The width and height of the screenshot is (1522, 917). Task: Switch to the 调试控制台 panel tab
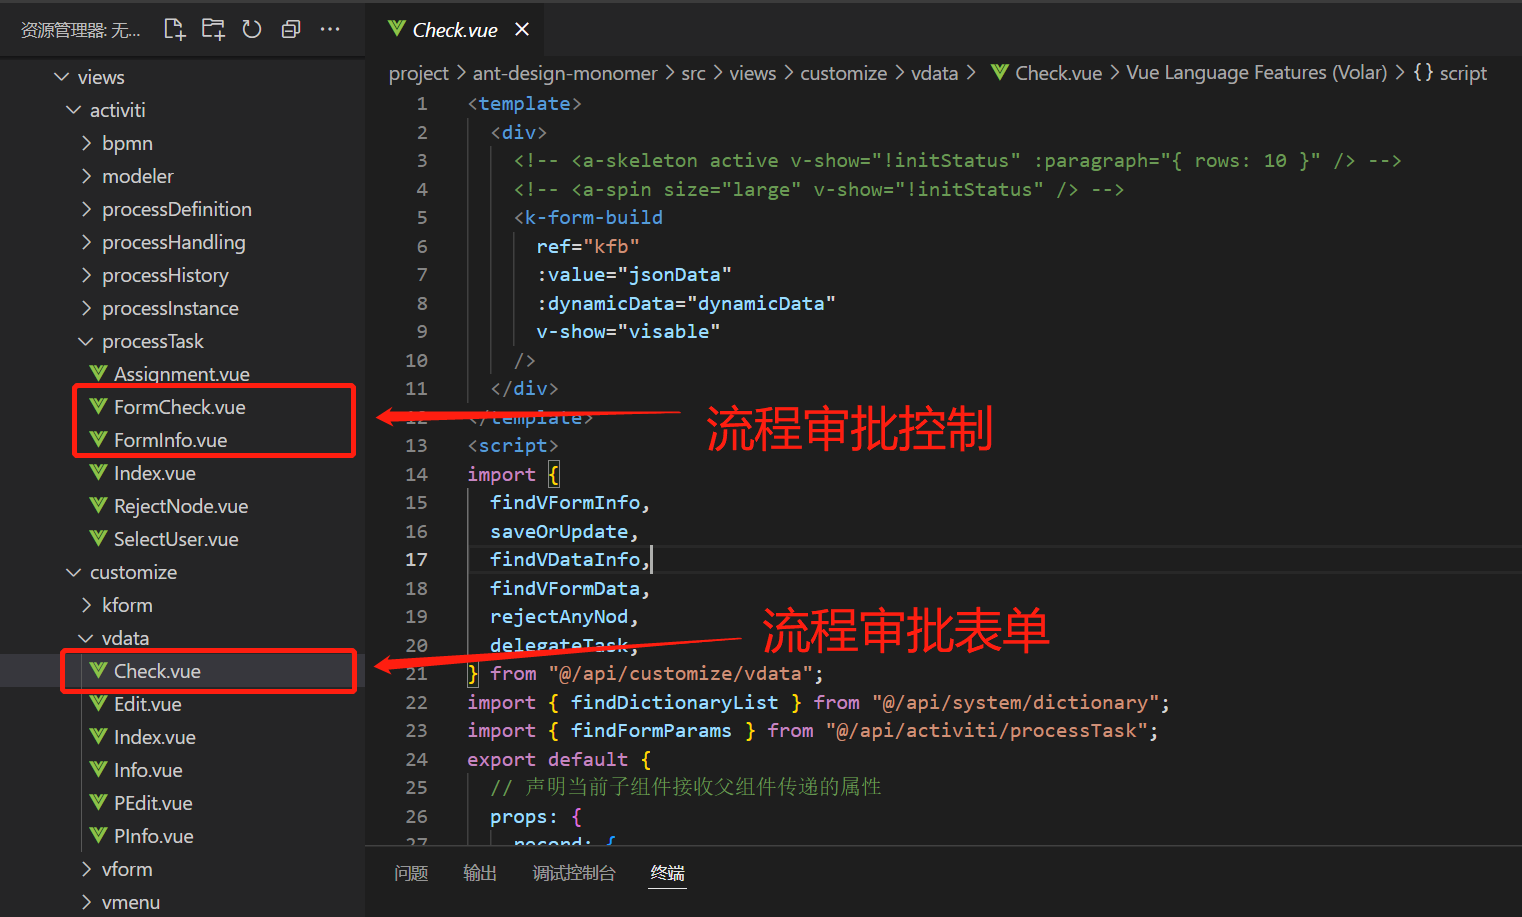coord(574,873)
